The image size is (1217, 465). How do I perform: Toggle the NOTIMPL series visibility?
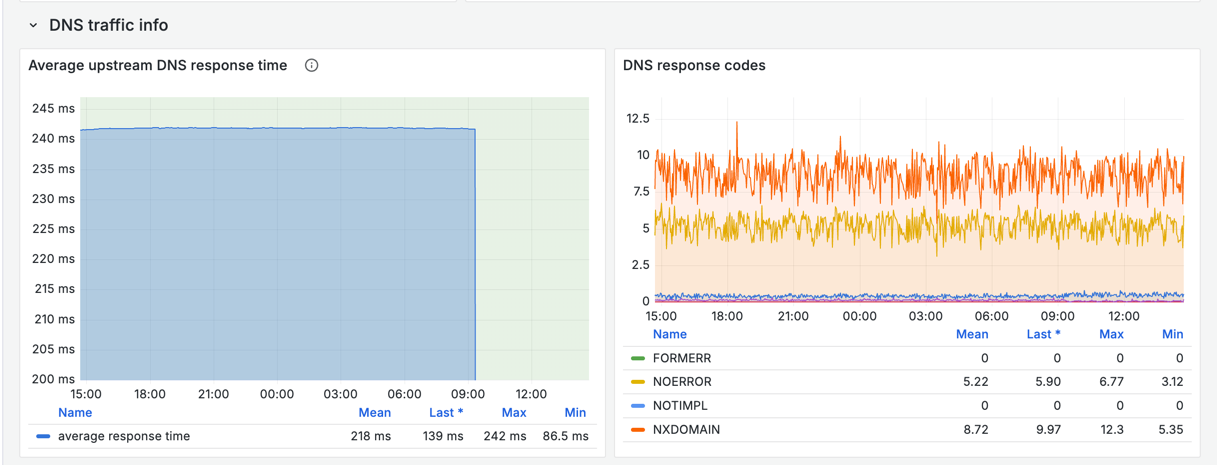point(680,406)
